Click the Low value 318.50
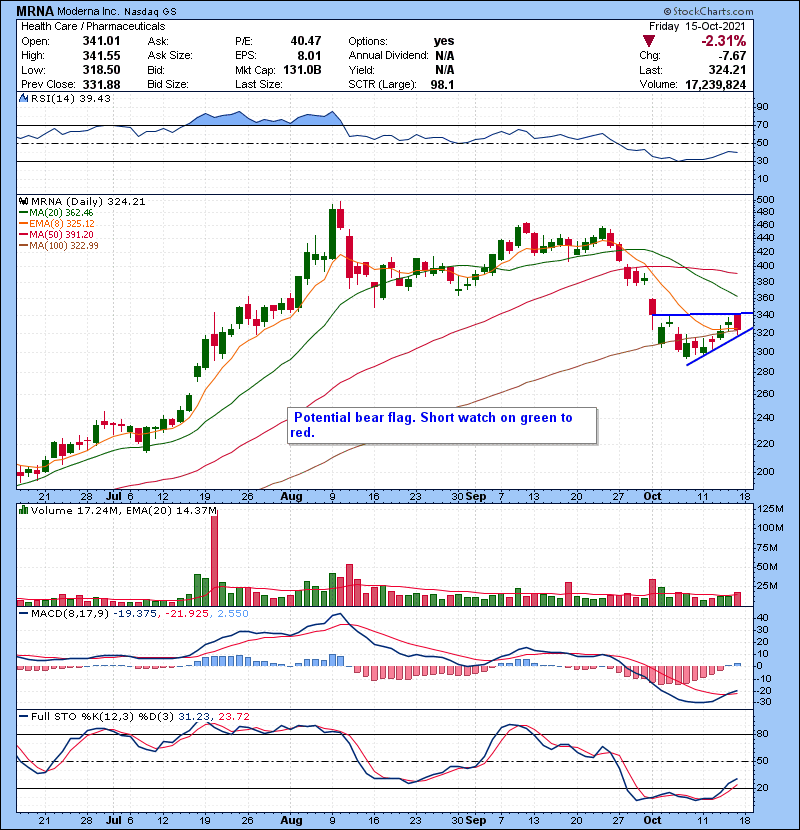The width and height of the screenshot is (800, 830). [101, 70]
